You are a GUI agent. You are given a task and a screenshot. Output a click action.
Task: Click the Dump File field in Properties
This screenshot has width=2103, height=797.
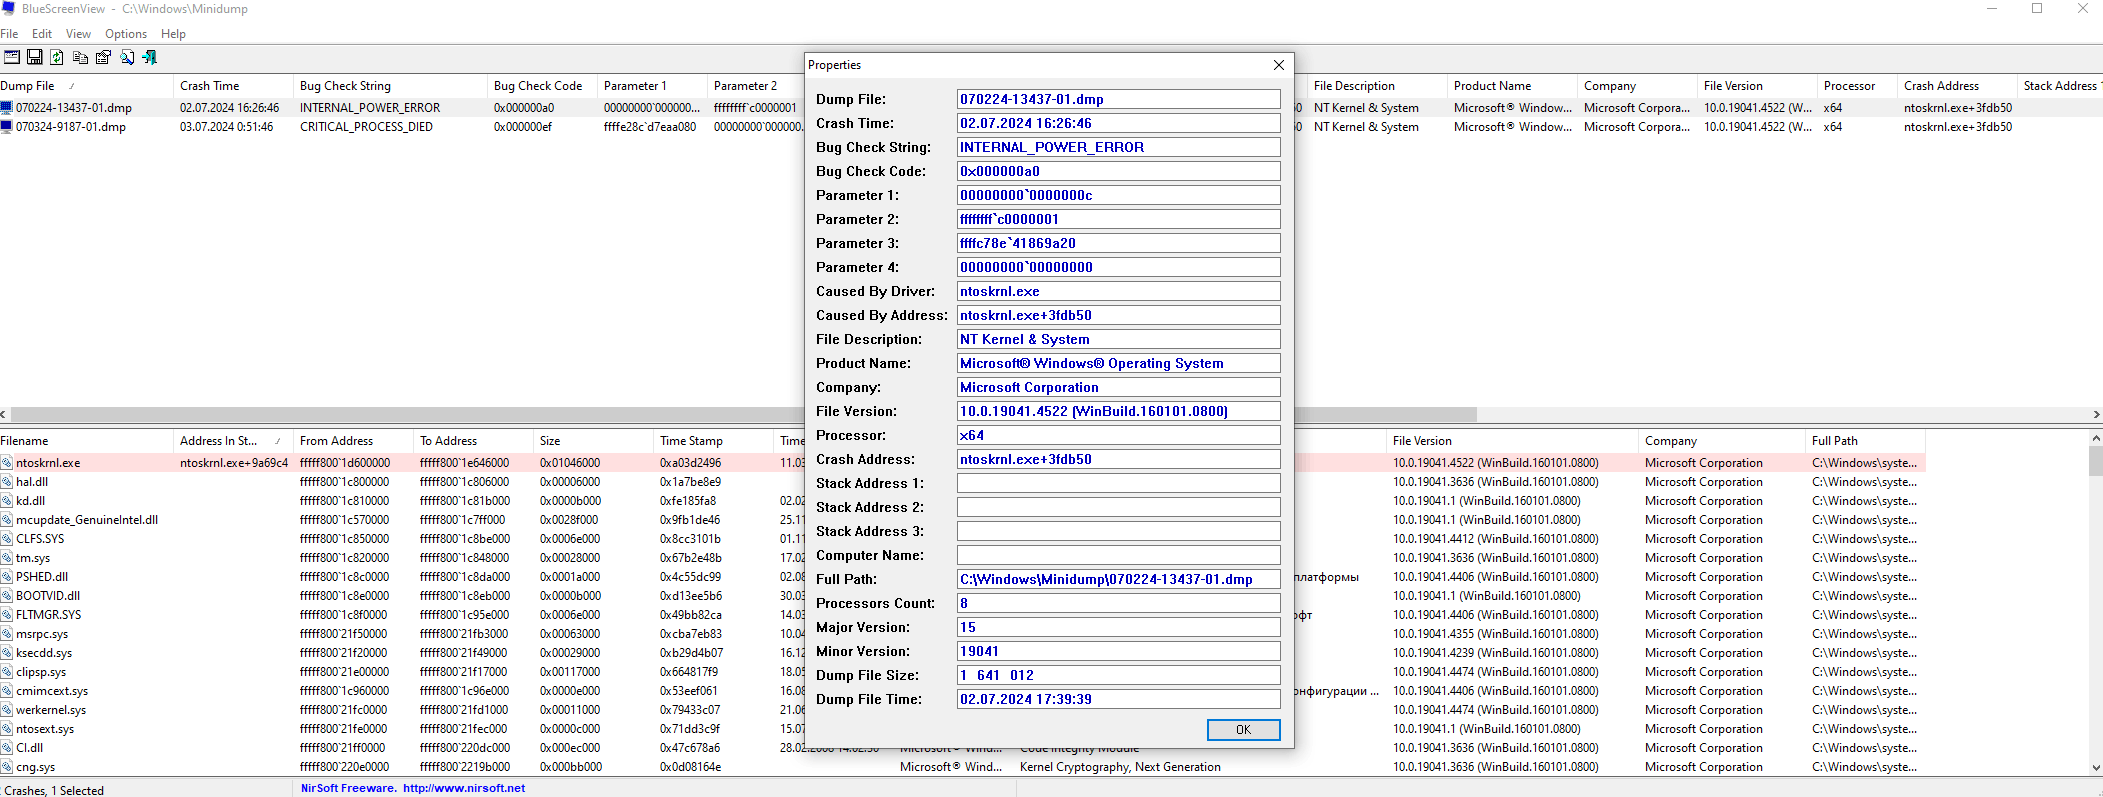[1118, 99]
